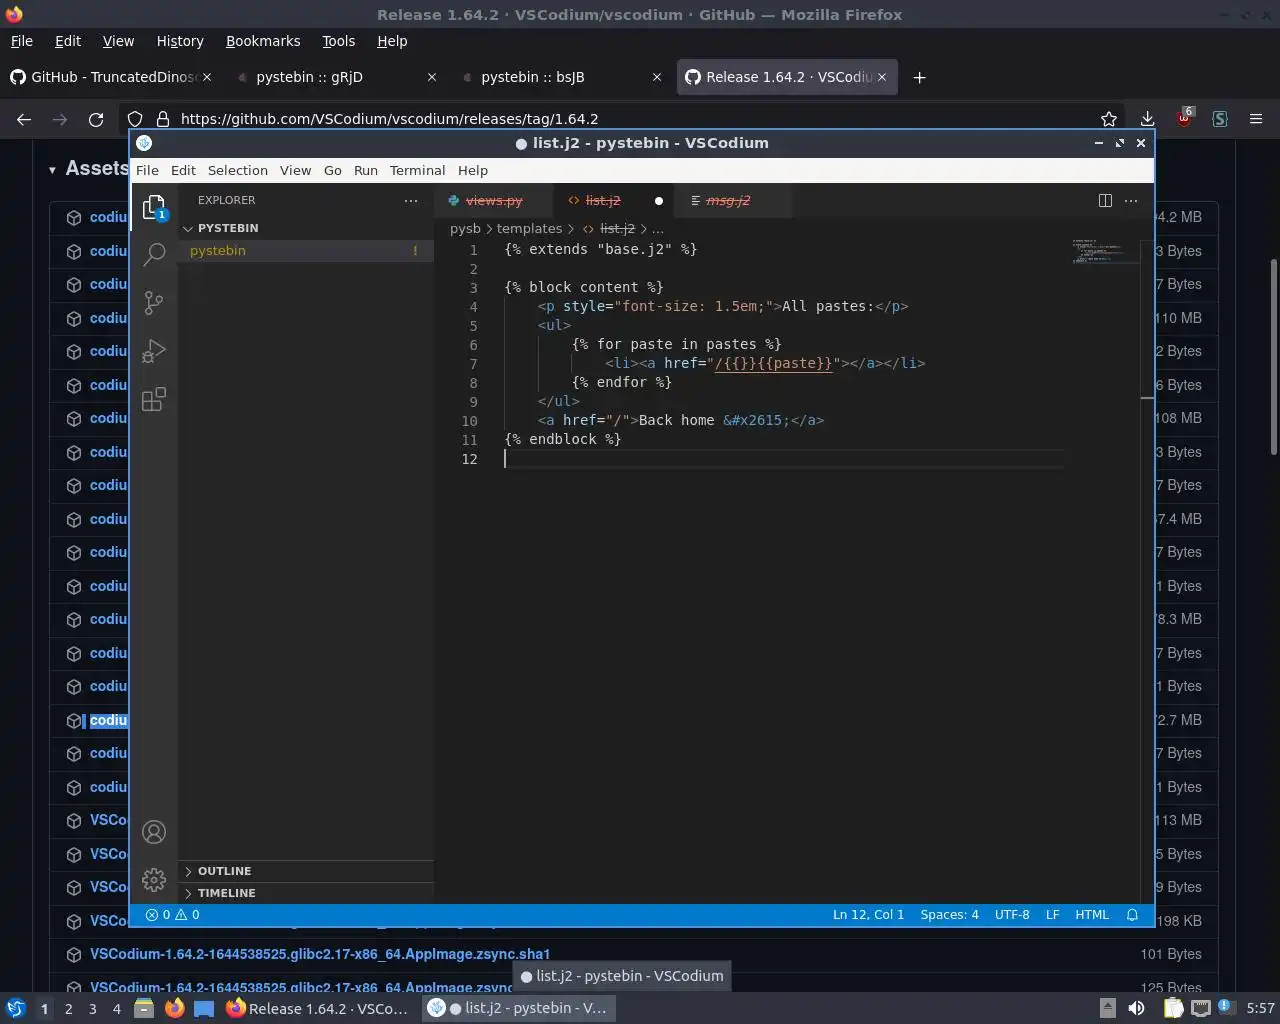
Task: Open the Selection menu in VSCodium
Action: click(238, 171)
